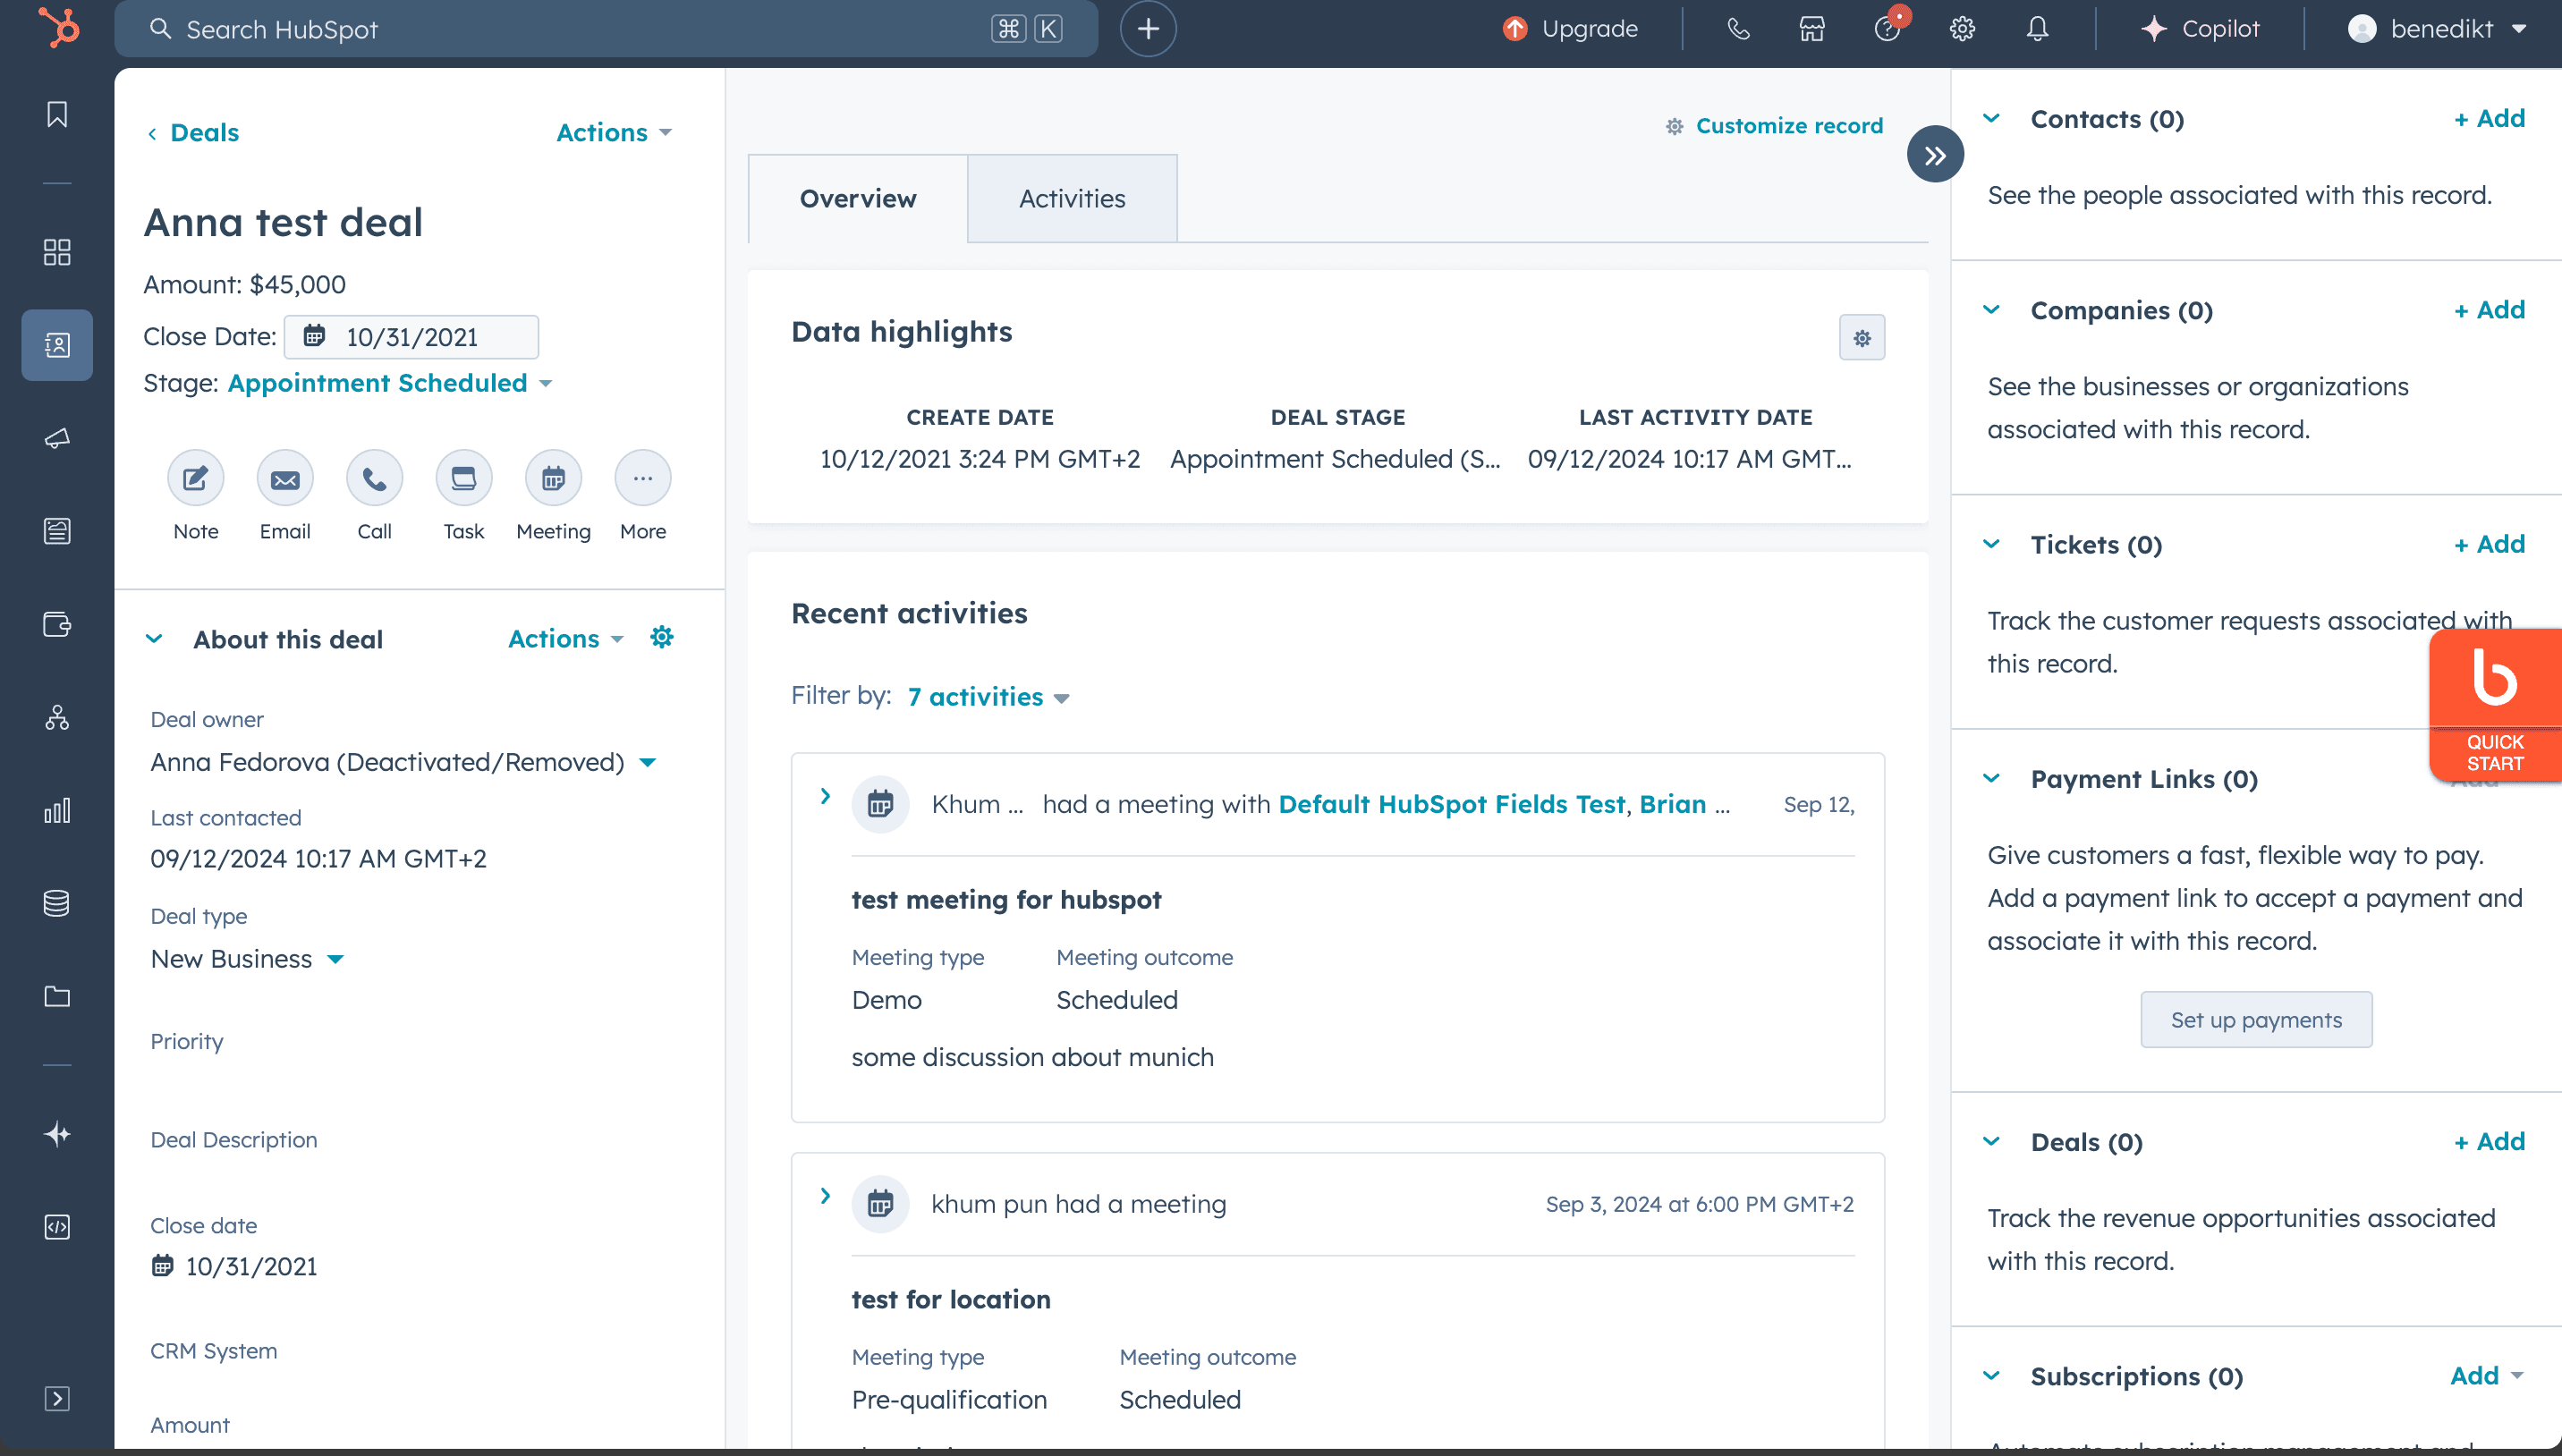The width and height of the screenshot is (2562, 1456).
Task: Open Development code icon in sidebar
Action: coord(57,1227)
